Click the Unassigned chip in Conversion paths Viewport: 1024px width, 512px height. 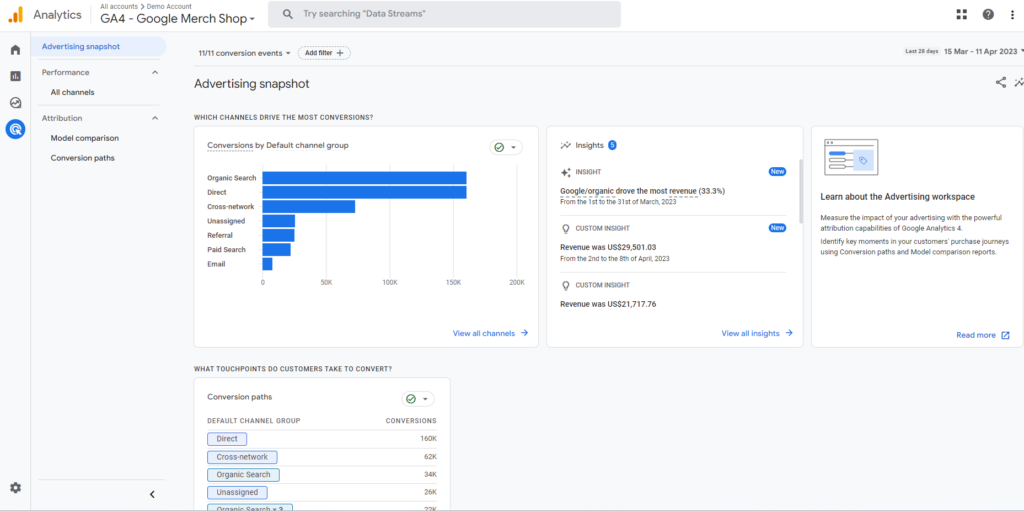[238, 492]
